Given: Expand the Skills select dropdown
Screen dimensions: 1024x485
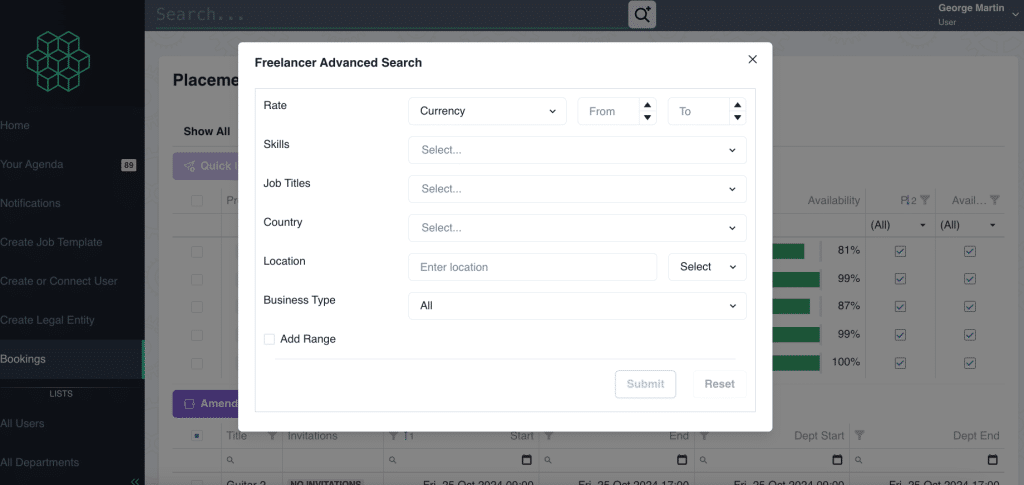Looking at the screenshot, I should 577,150.
